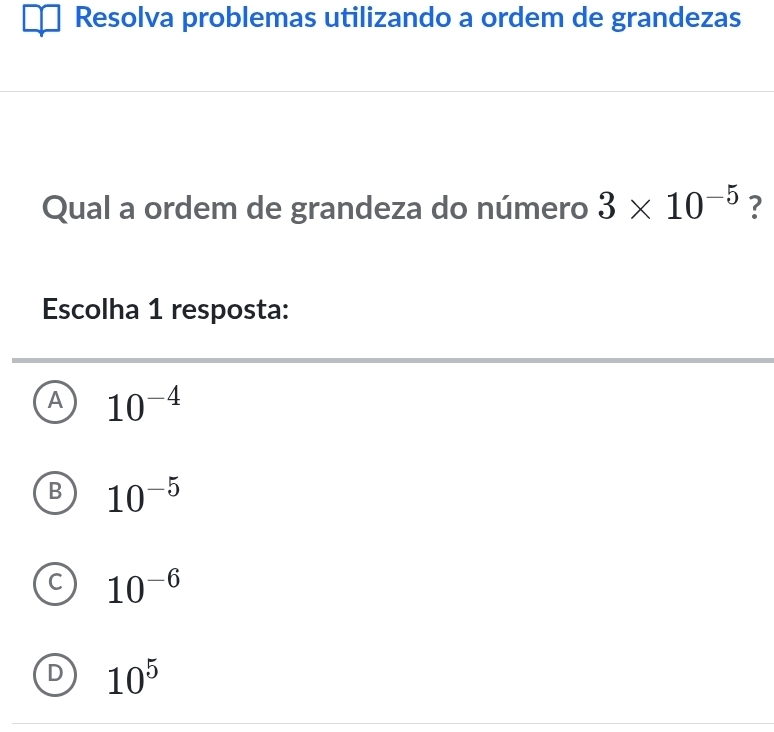The width and height of the screenshot is (774, 732).
Task: Click the divider line under "Escolha 1 resposta"
Action: 392,359
